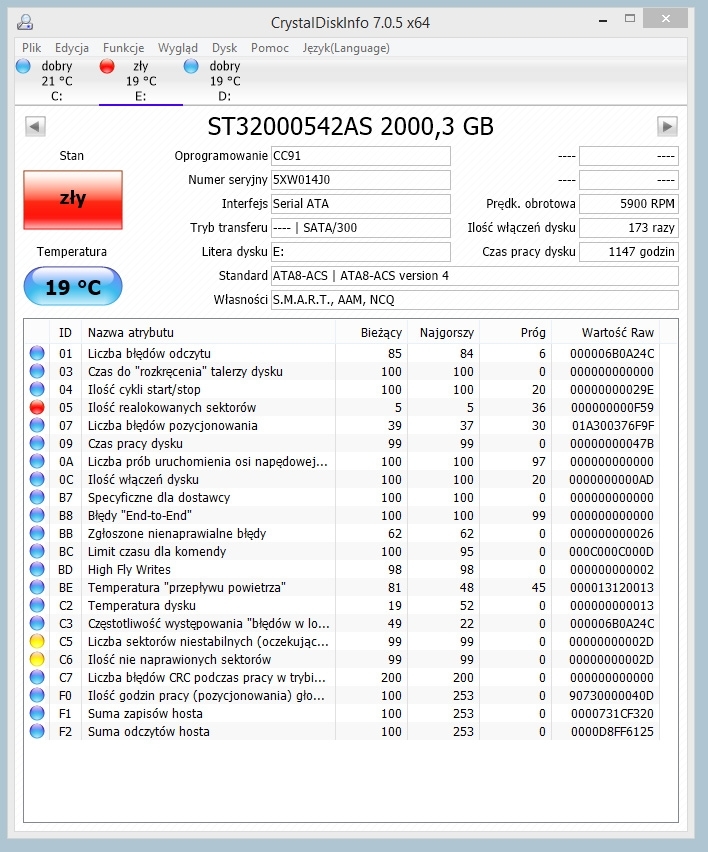Select row 'Specyficzne dla dostawcy'
Image resolution: width=708 pixels, height=852 pixels.
(342, 497)
